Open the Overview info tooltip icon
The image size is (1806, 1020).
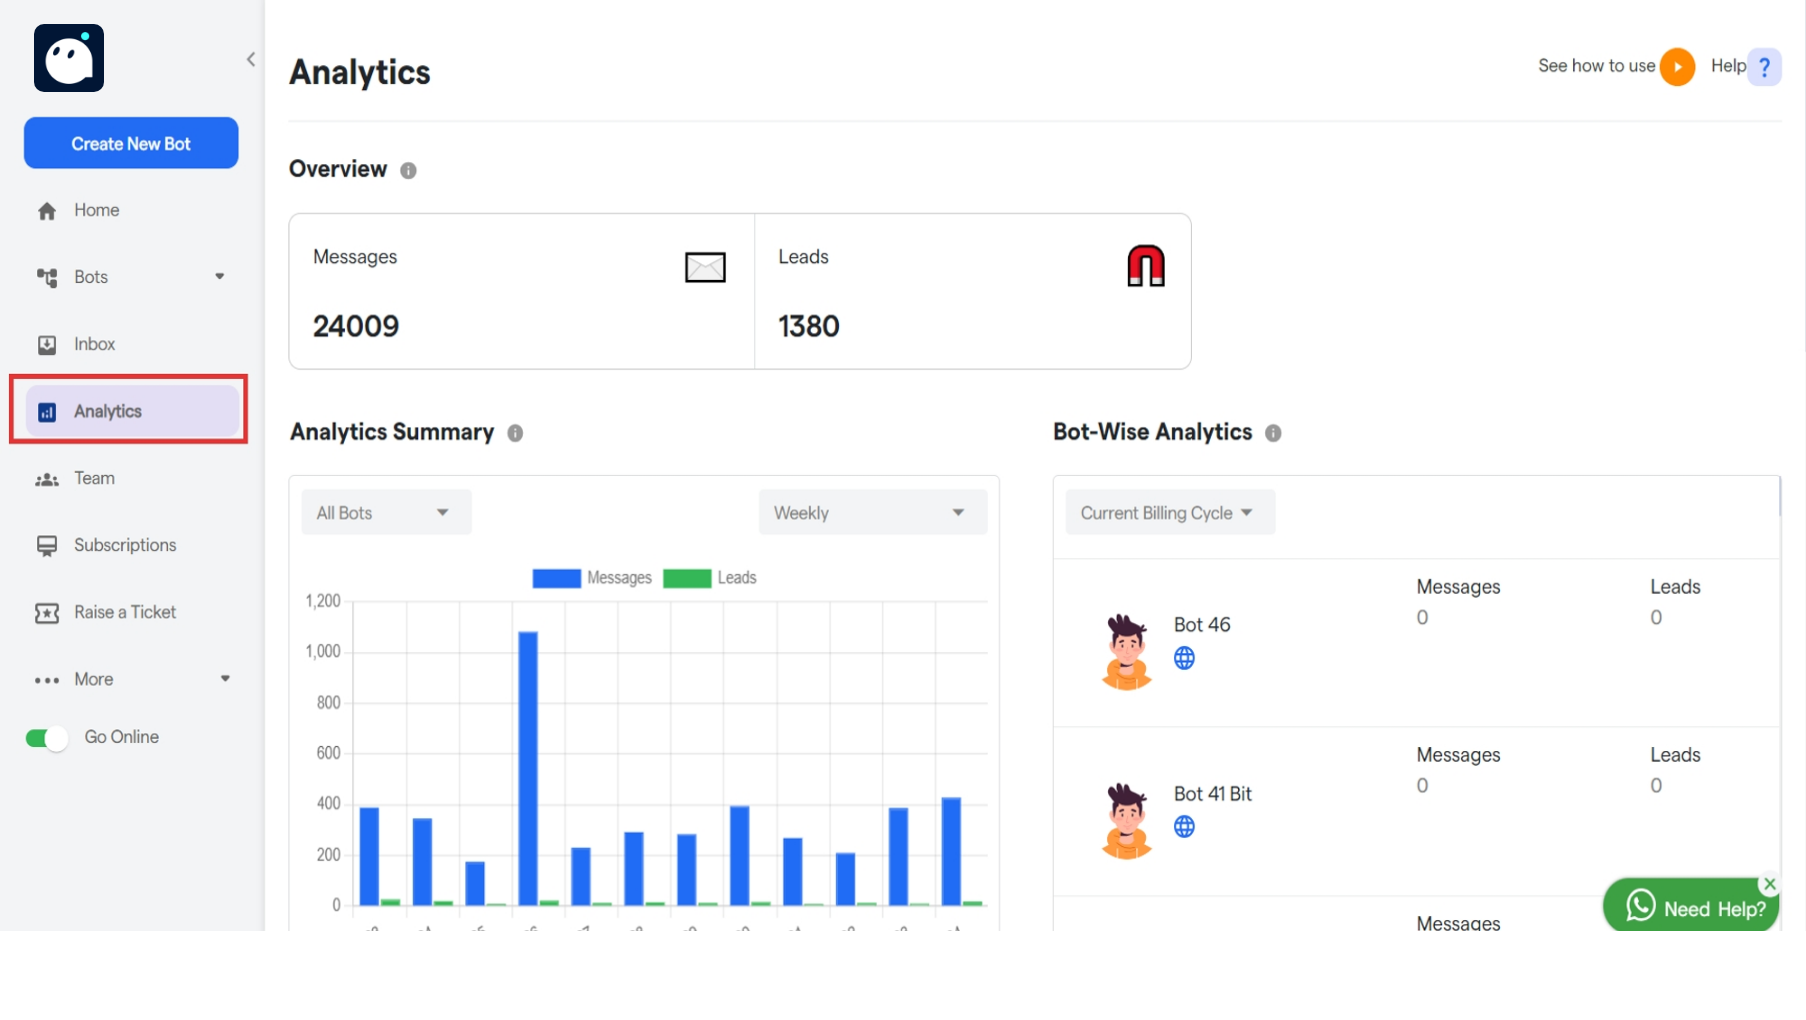[x=408, y=170]
